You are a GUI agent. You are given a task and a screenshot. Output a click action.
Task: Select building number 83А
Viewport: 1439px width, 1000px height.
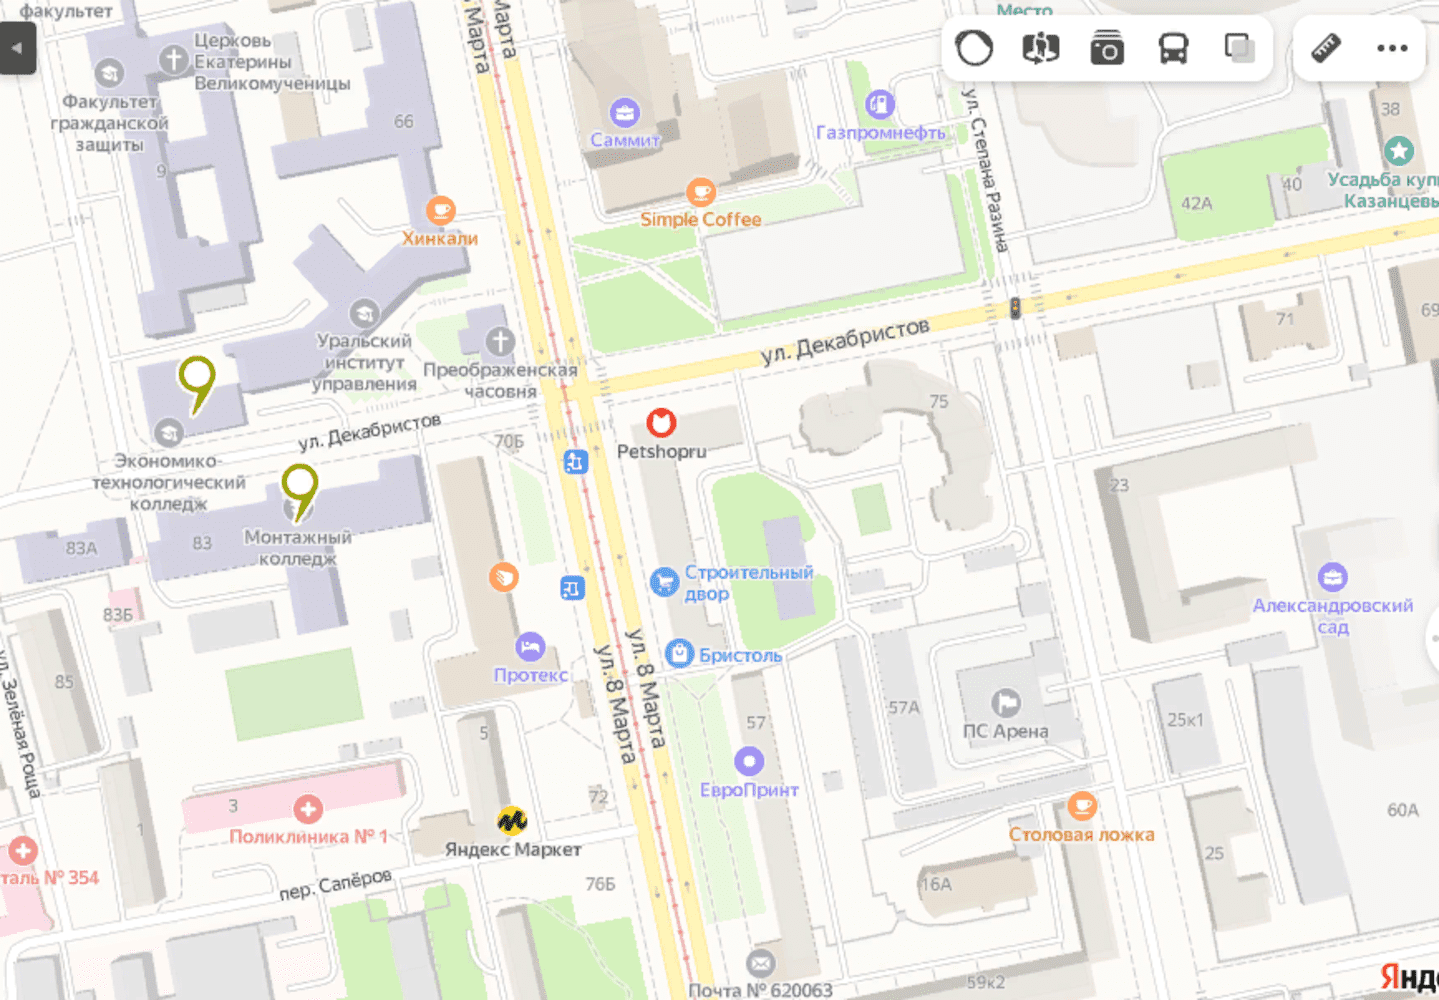[x=82, y=548]
